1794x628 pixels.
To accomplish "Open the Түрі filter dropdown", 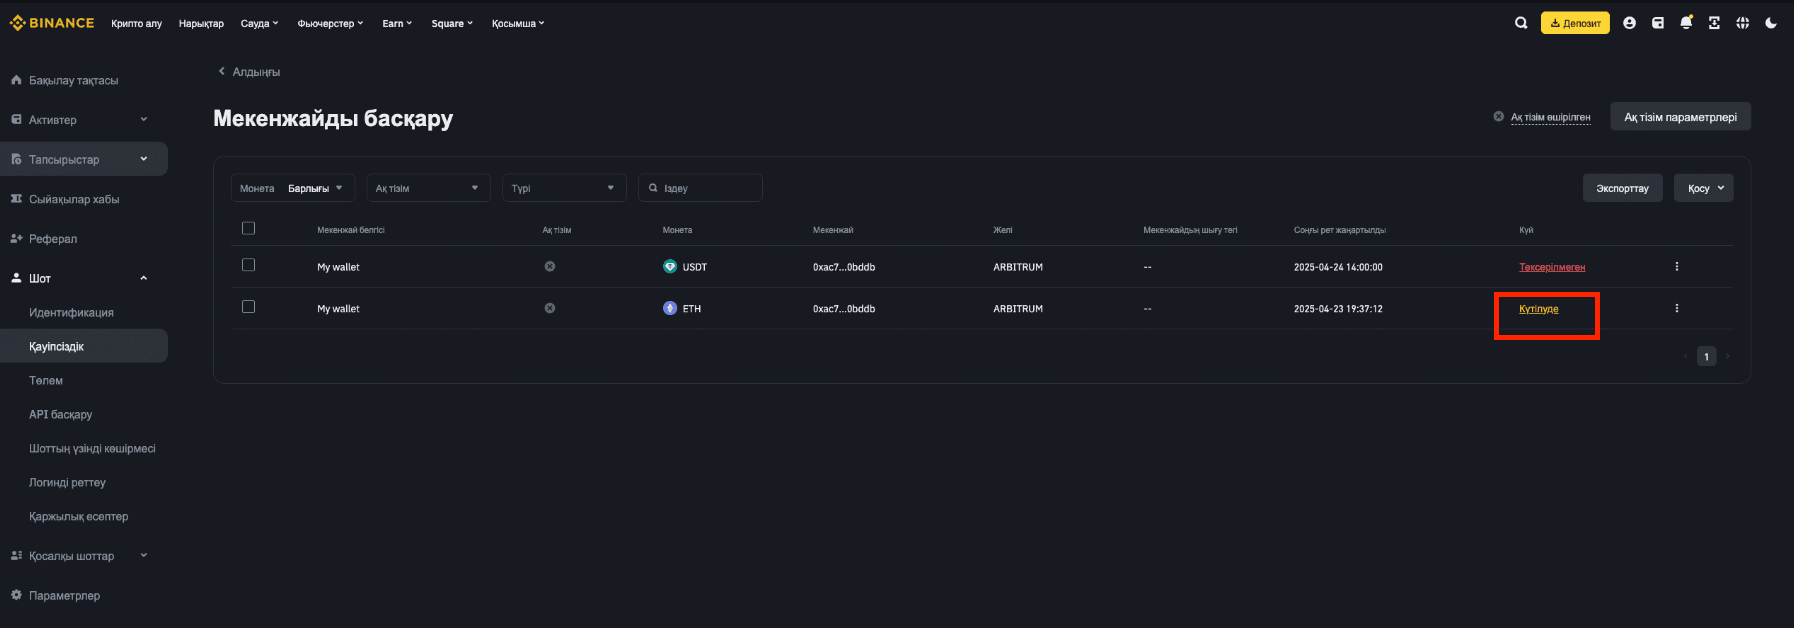I will pyautogui.click(x=564, y=188).
